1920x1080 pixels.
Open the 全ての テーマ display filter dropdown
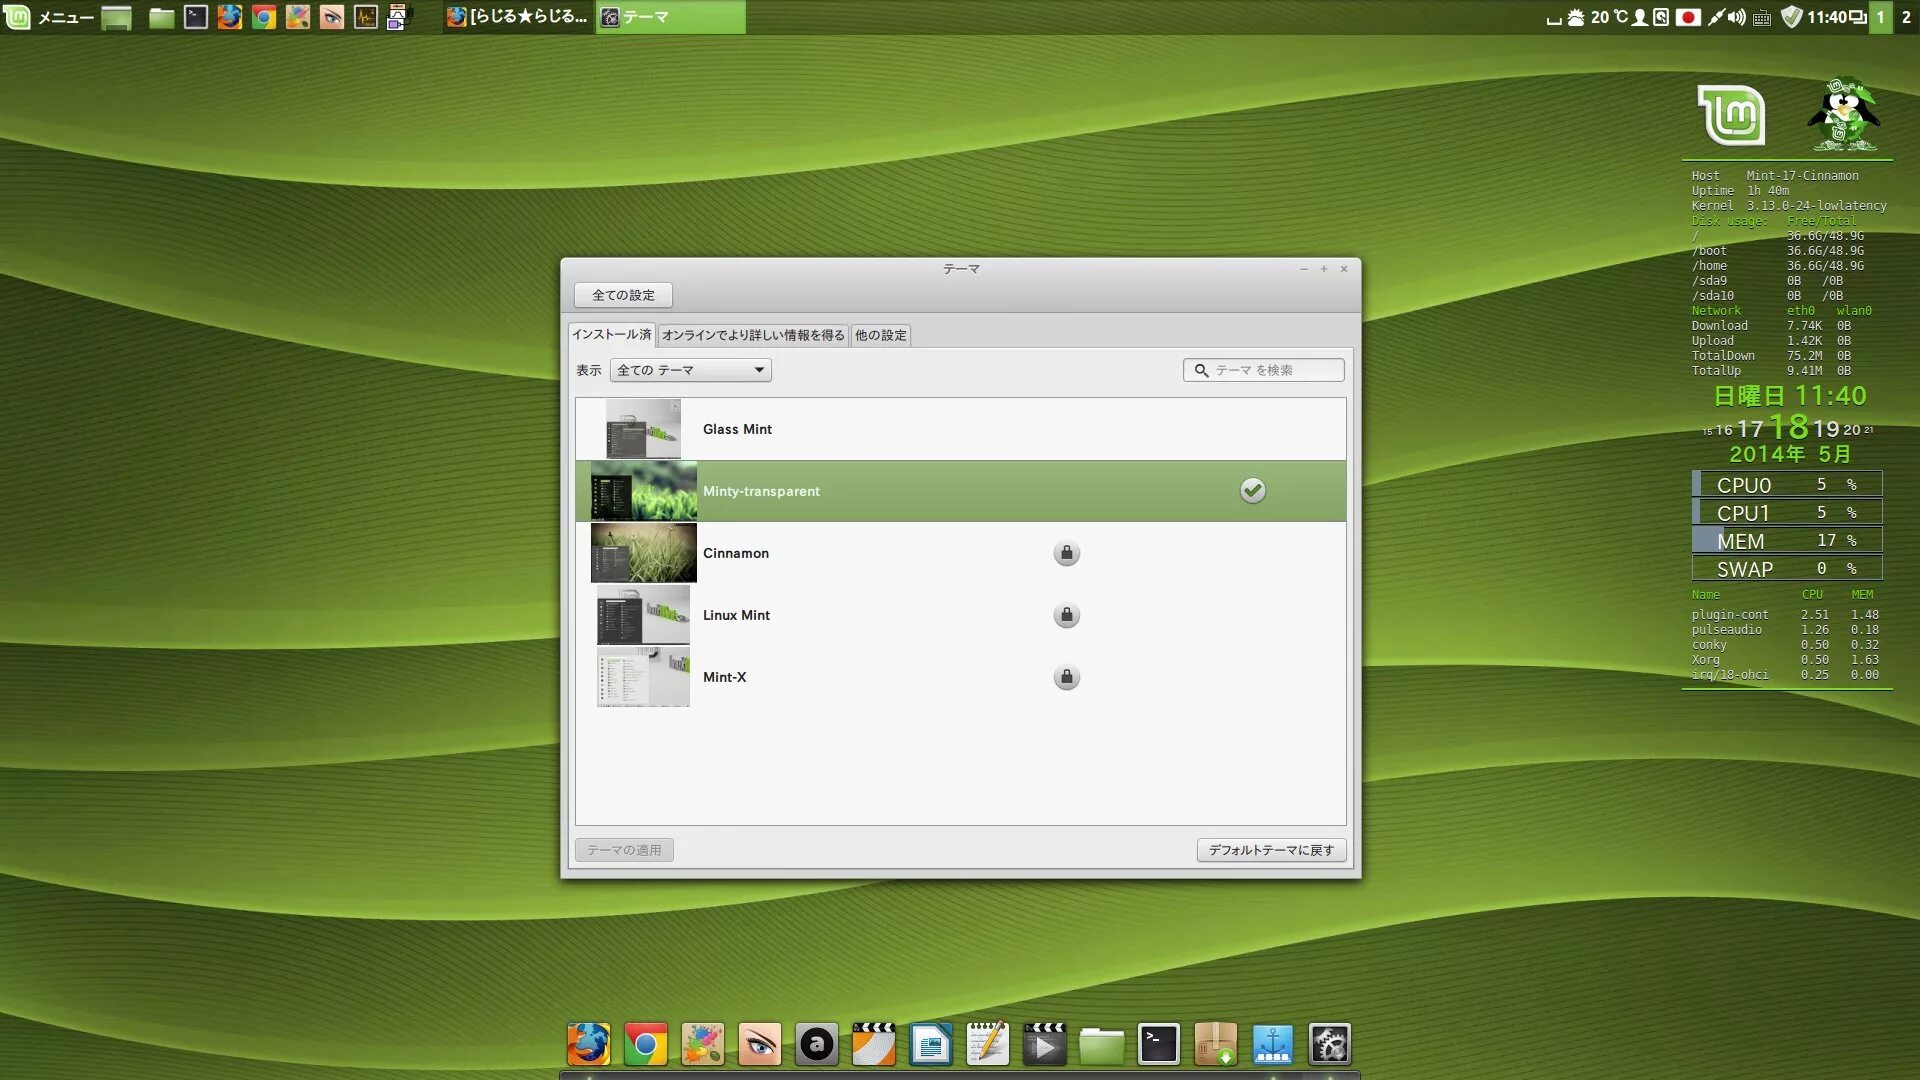(690, 370)
